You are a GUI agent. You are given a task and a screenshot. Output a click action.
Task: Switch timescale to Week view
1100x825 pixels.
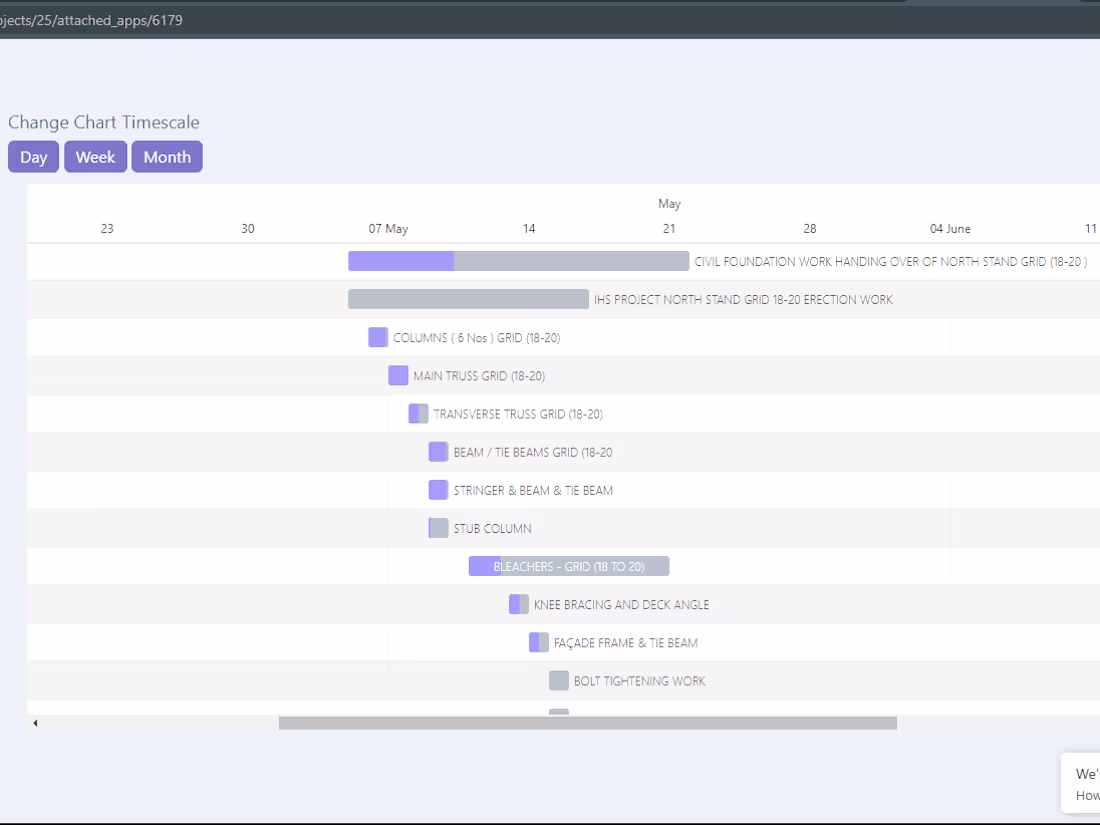pos(95,157)
